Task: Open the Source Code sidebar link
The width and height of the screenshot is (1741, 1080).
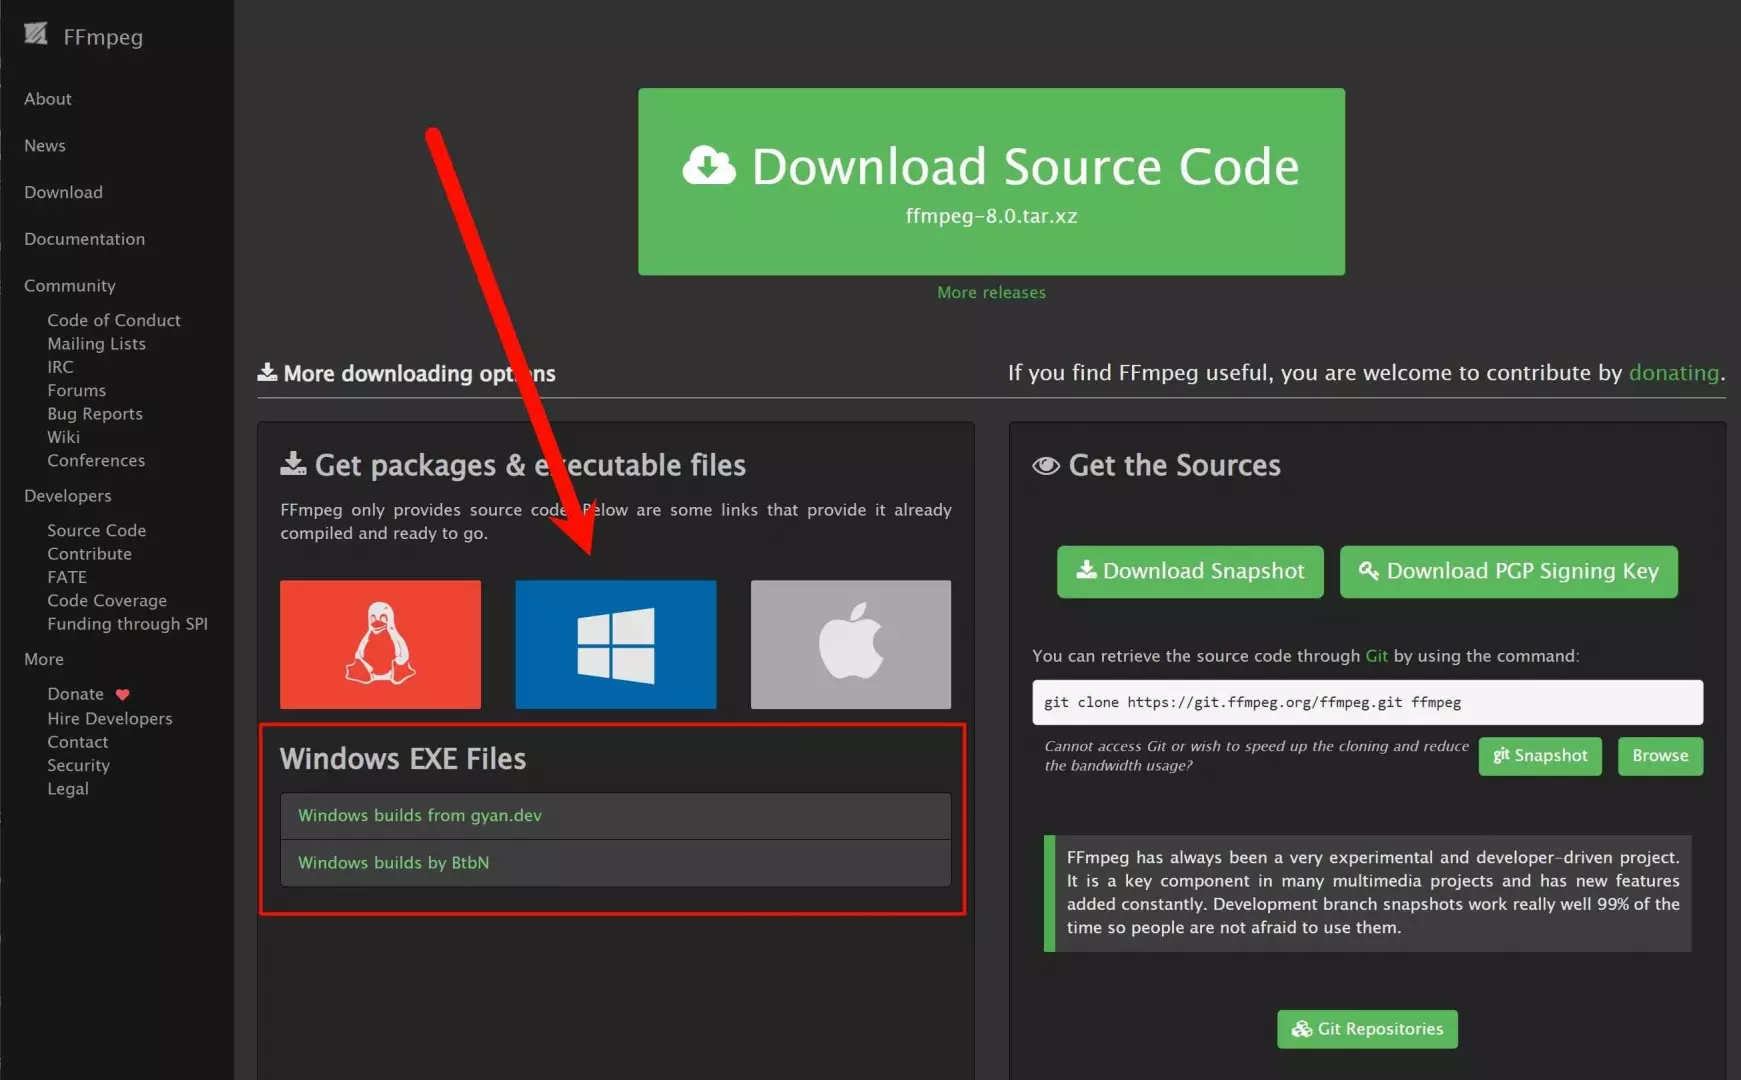Action: [x=96, y=531]
